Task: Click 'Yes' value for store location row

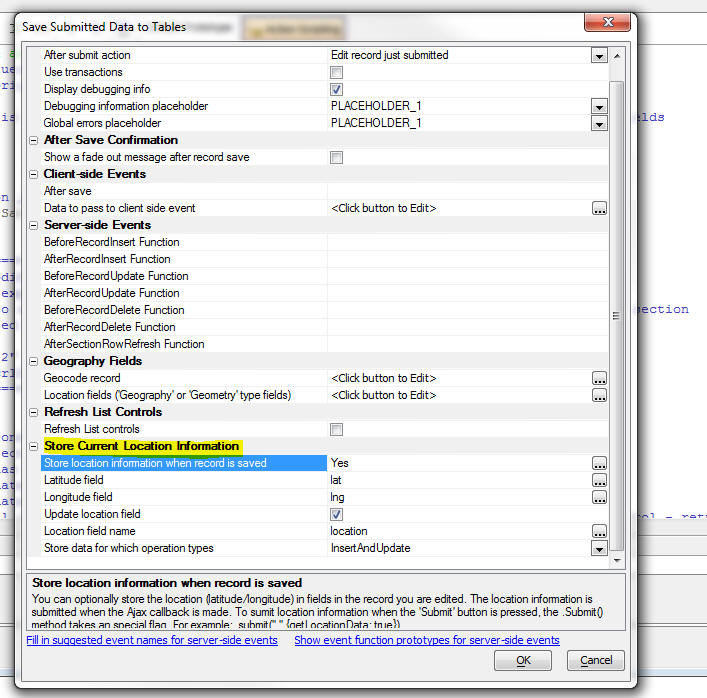Action: click(340, 463)
